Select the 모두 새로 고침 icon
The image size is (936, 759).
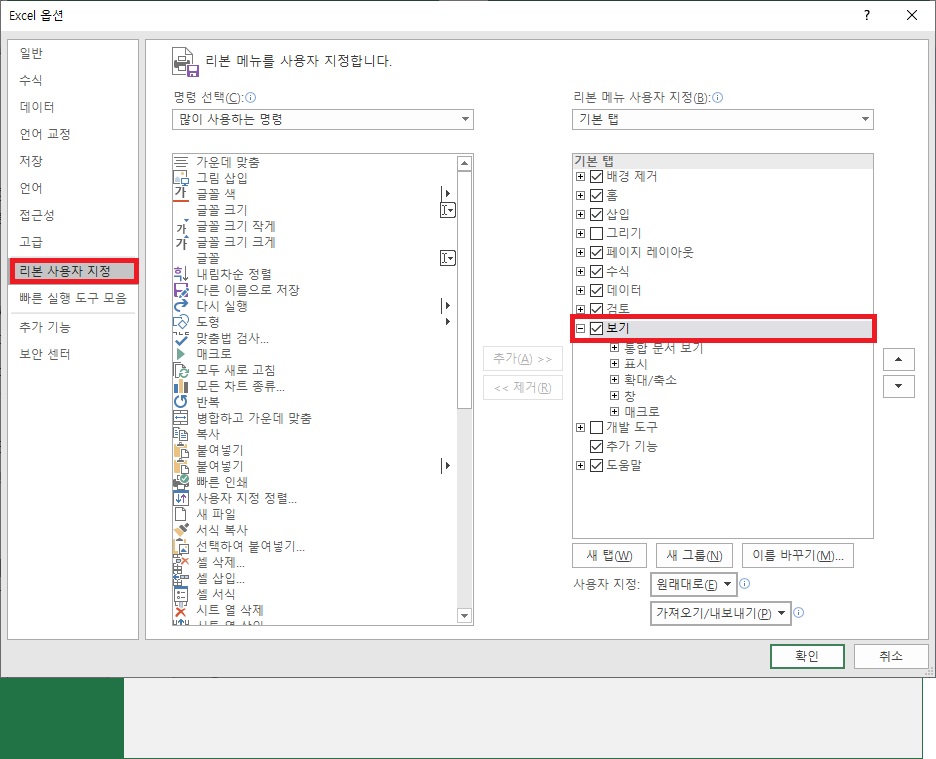tap(180, 370)
